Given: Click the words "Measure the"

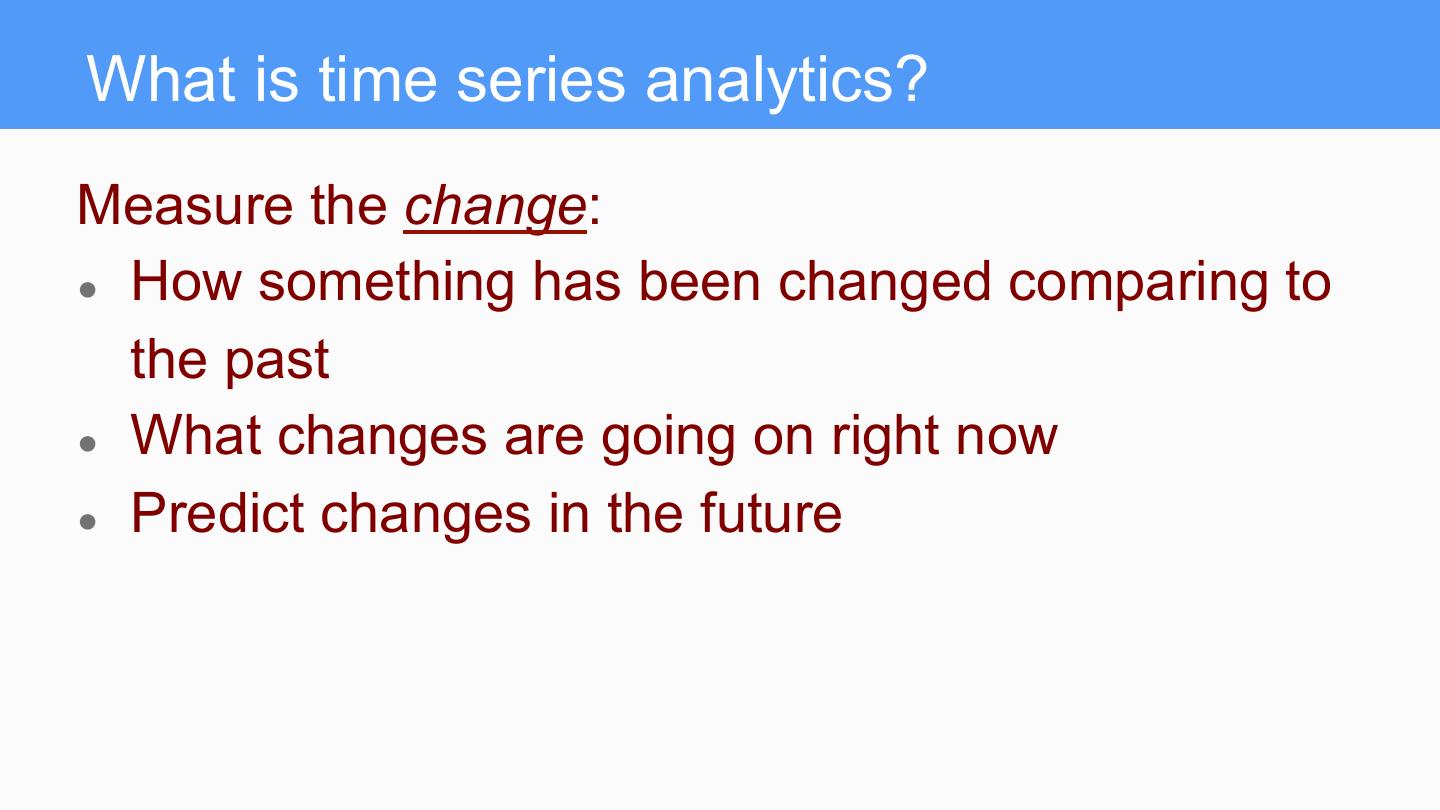Looking at the screenshot, I should [232, 205].
